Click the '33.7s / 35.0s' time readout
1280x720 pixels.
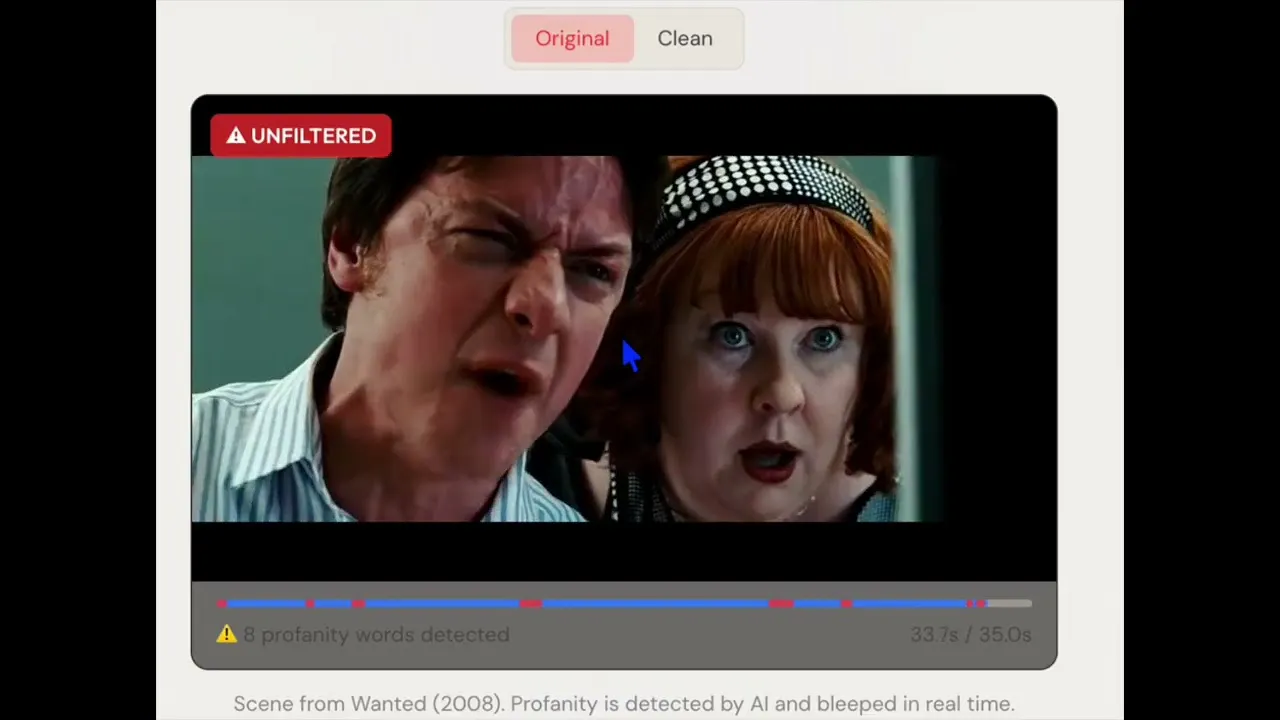tap(970, 634)
